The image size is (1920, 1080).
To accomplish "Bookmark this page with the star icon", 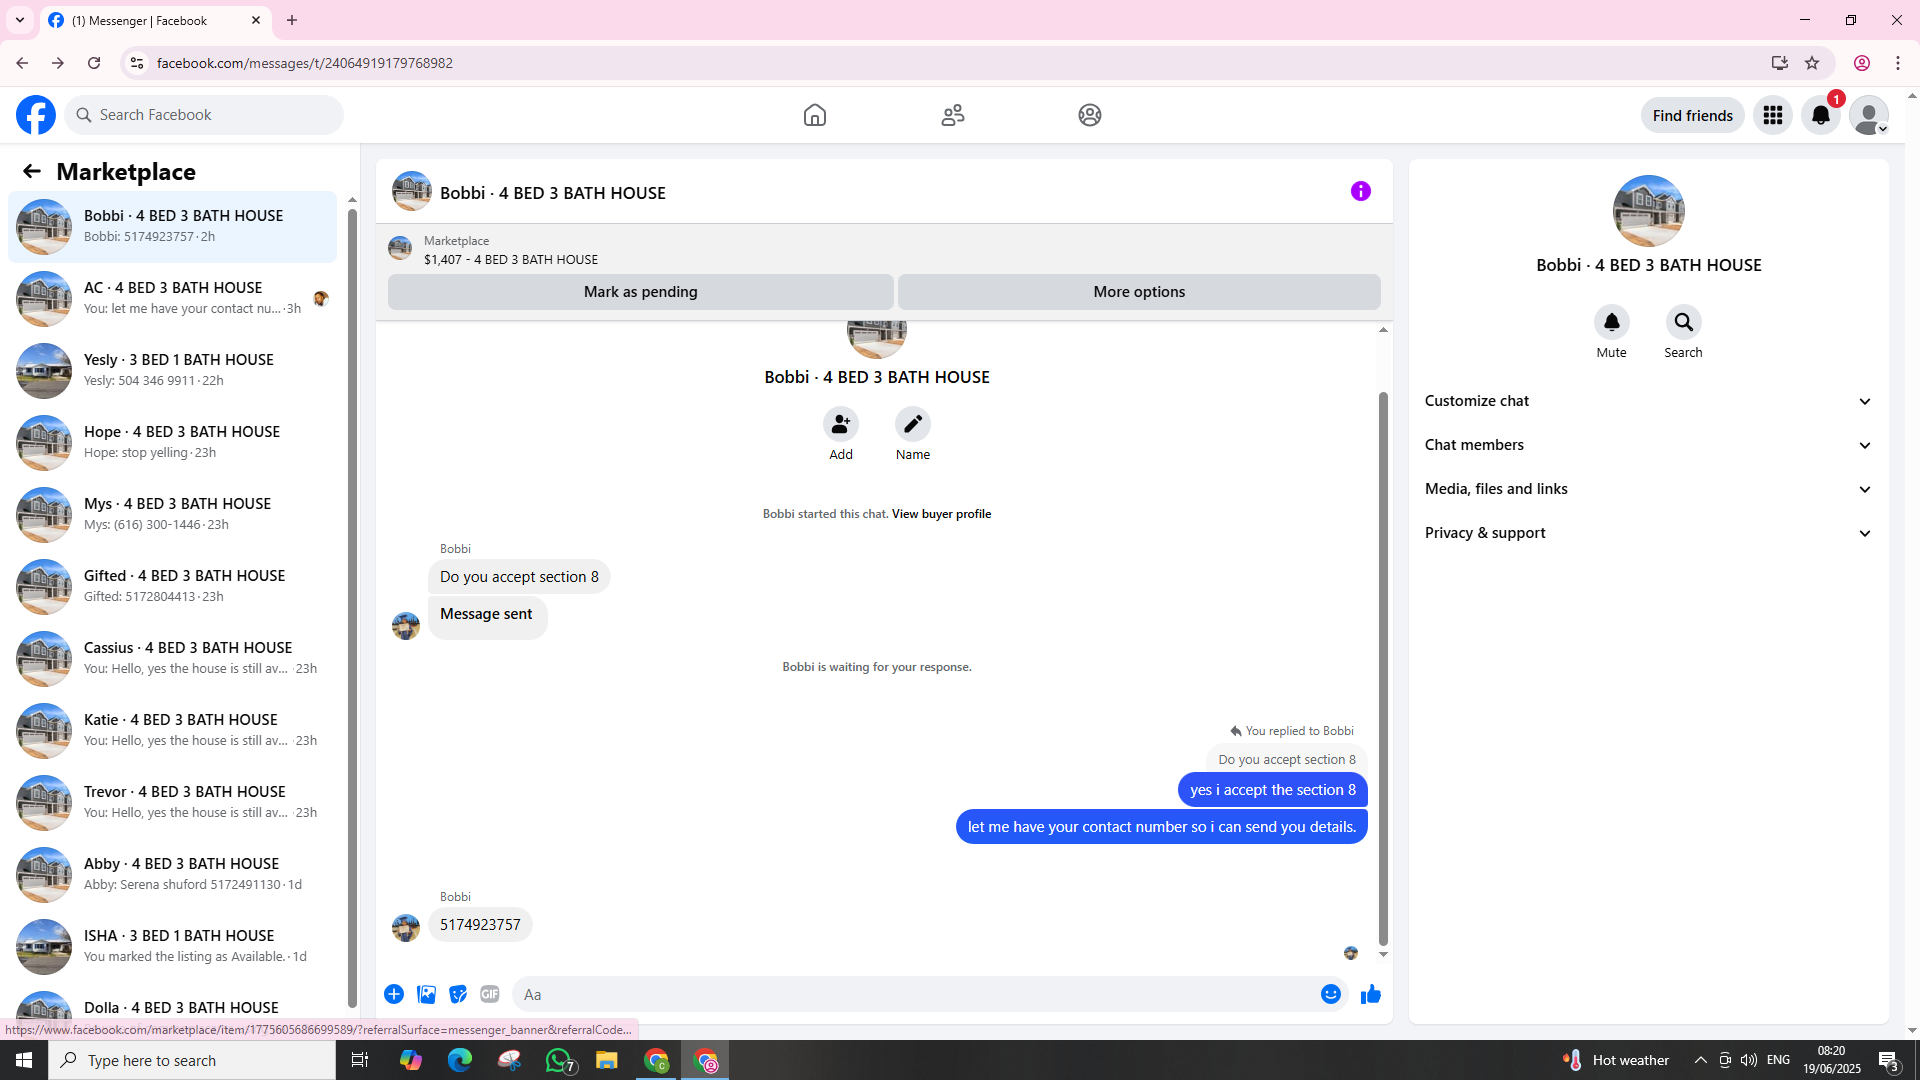I will click(x=1812, y=63).
